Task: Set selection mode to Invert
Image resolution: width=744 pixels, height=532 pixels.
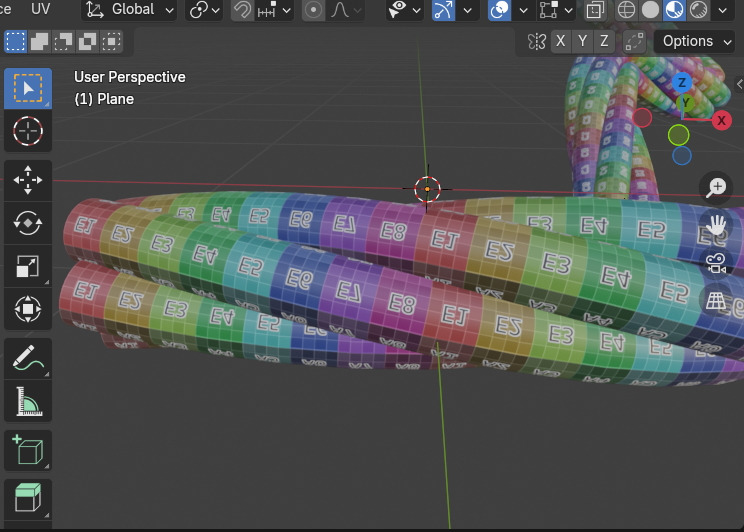Action: click(x=87, y=42)
